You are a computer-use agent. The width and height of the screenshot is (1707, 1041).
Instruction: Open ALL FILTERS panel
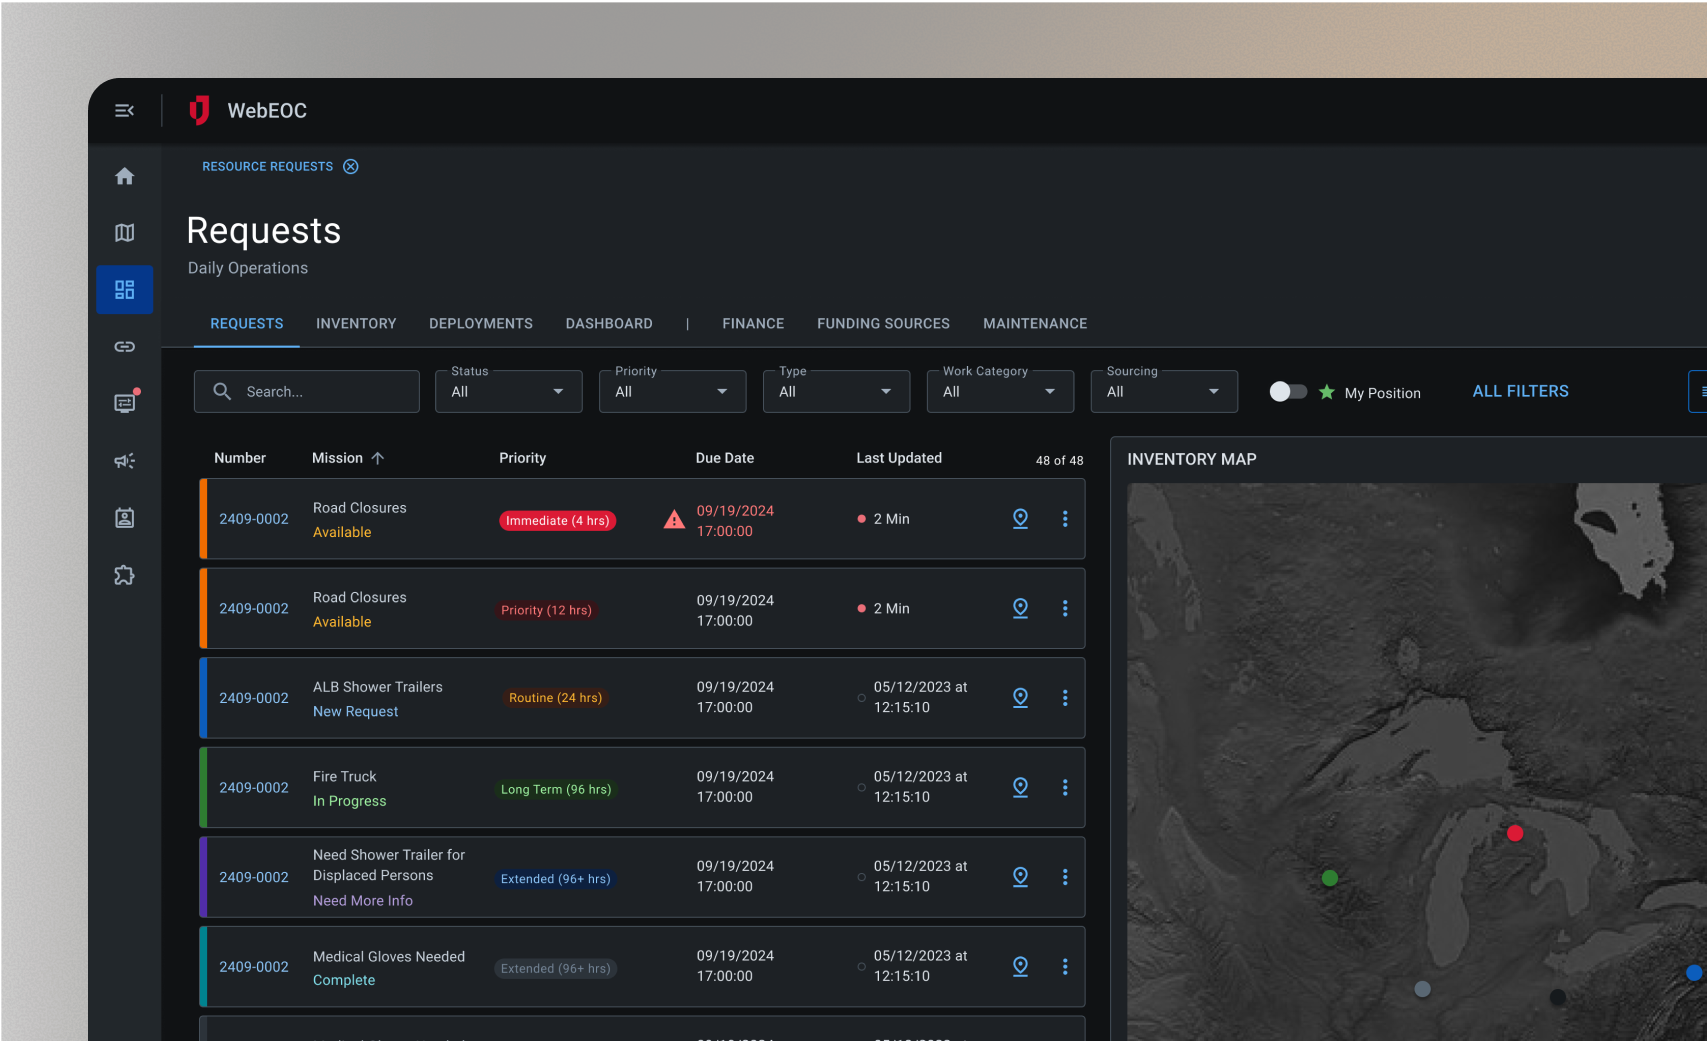(1520, 392)
